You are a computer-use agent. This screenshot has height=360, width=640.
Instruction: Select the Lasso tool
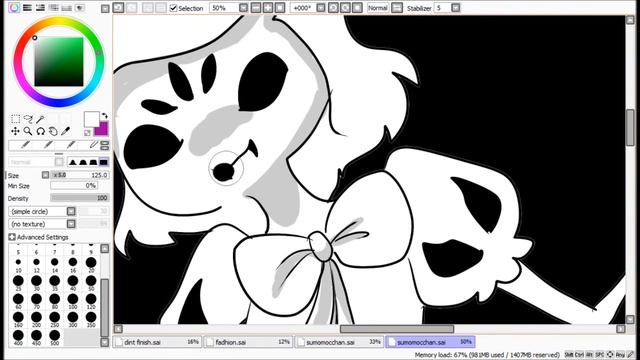click(28, 119)
